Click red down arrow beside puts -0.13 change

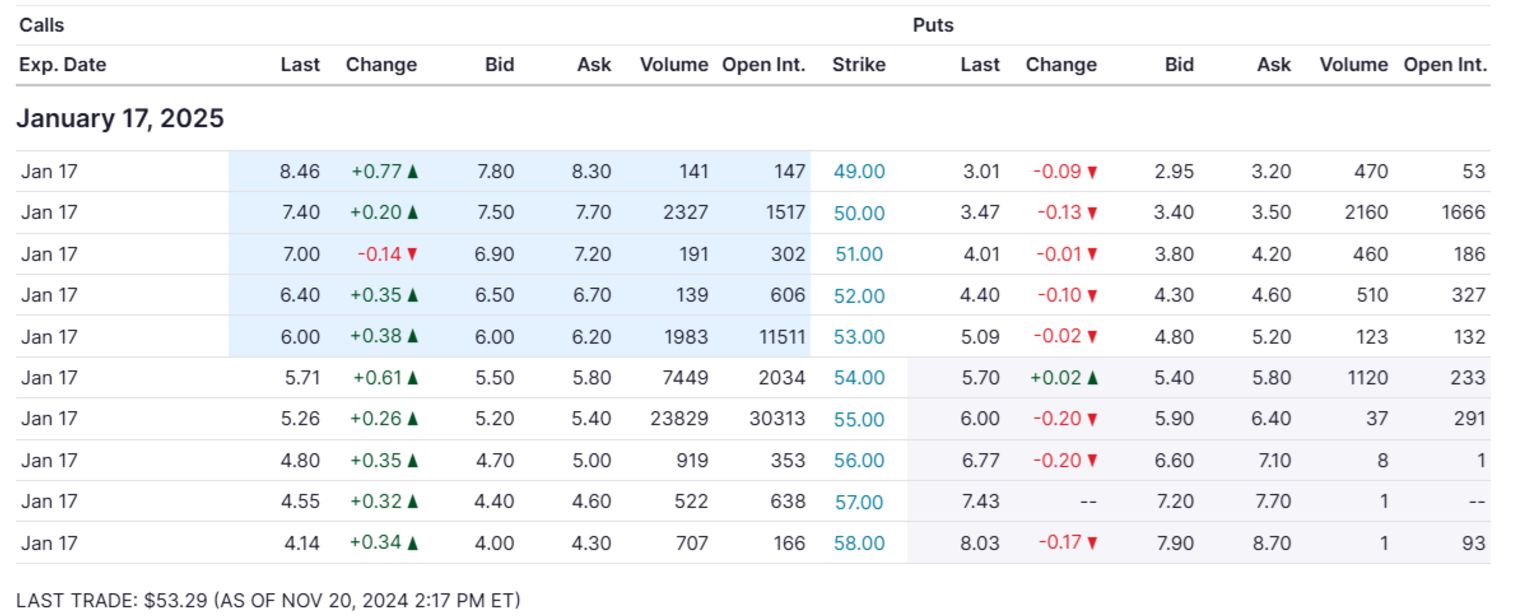(1092, 213)
